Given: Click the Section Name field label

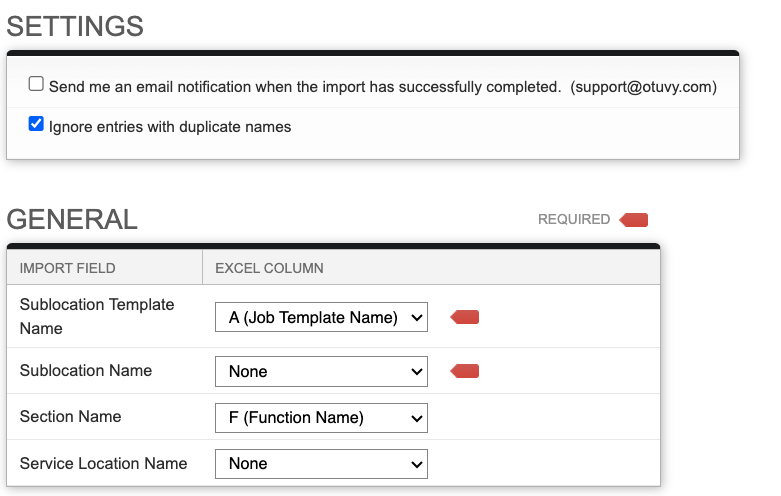Looking at the screenshot, I should [x=70, y=417].
